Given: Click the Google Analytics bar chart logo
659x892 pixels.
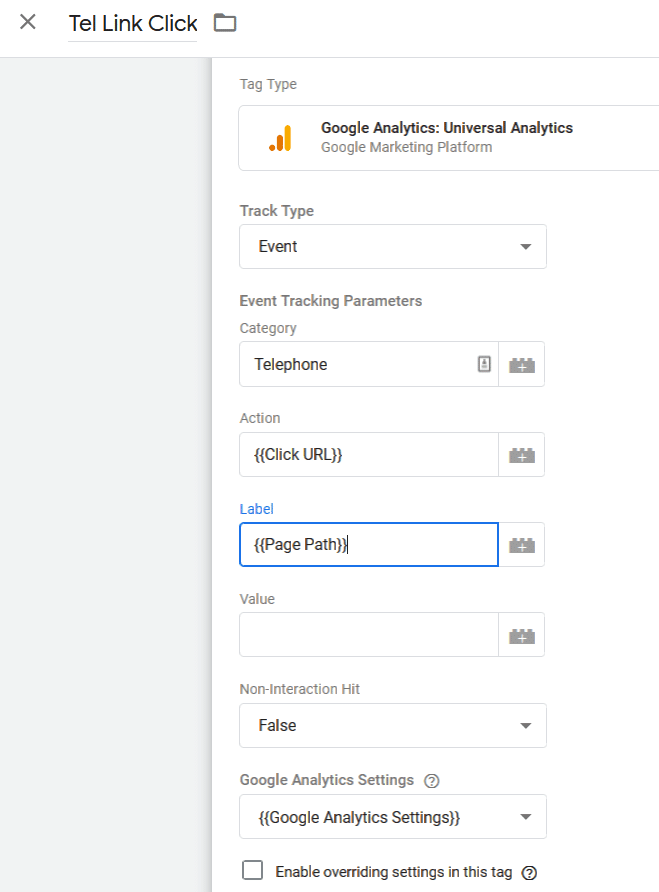Looking at the screenshot, I should pyautogui.click(x=280, y=138).
